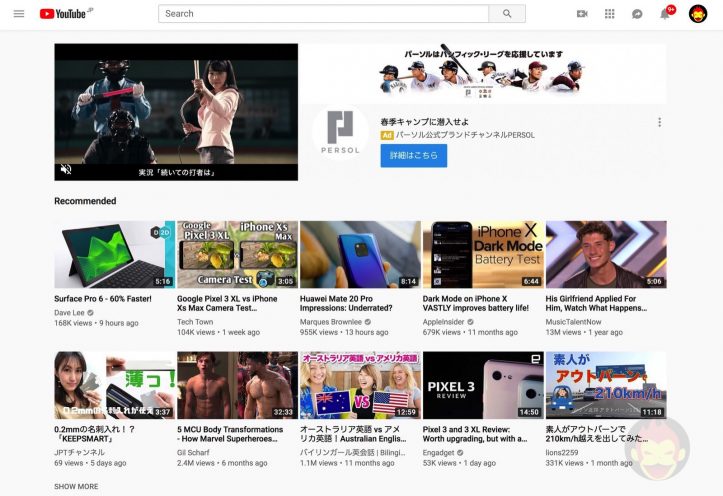Viewport: 723px width, 496px height.
Task: Open Huawei Mate 20 Pro thumbnail
Action: coord(361,254)
